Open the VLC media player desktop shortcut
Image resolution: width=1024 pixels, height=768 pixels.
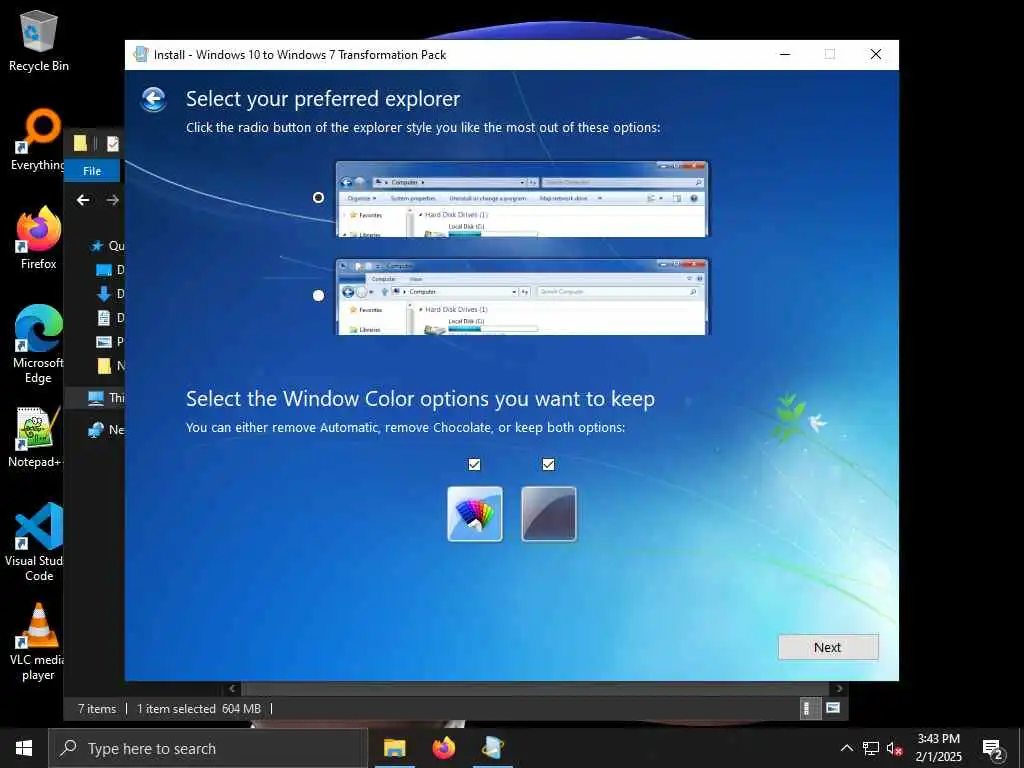point(38,643)
